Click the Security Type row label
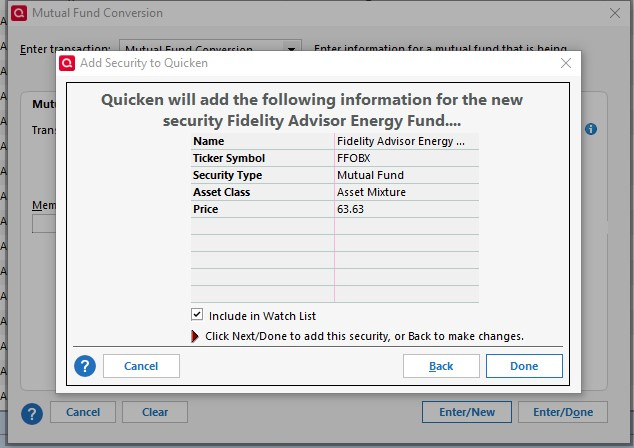Viewport: 634px width, 448px height. pyautogui.click(x=227, y=175)
